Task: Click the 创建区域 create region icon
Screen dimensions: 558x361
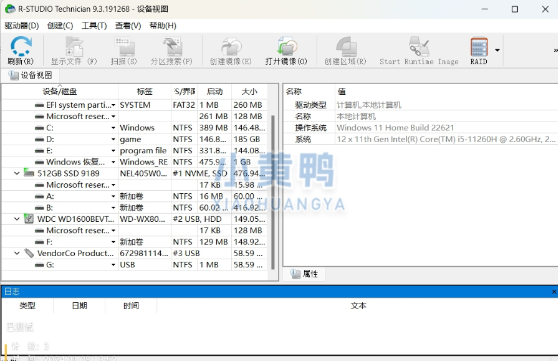Action: pyautogui.click(x=346, y=46)
